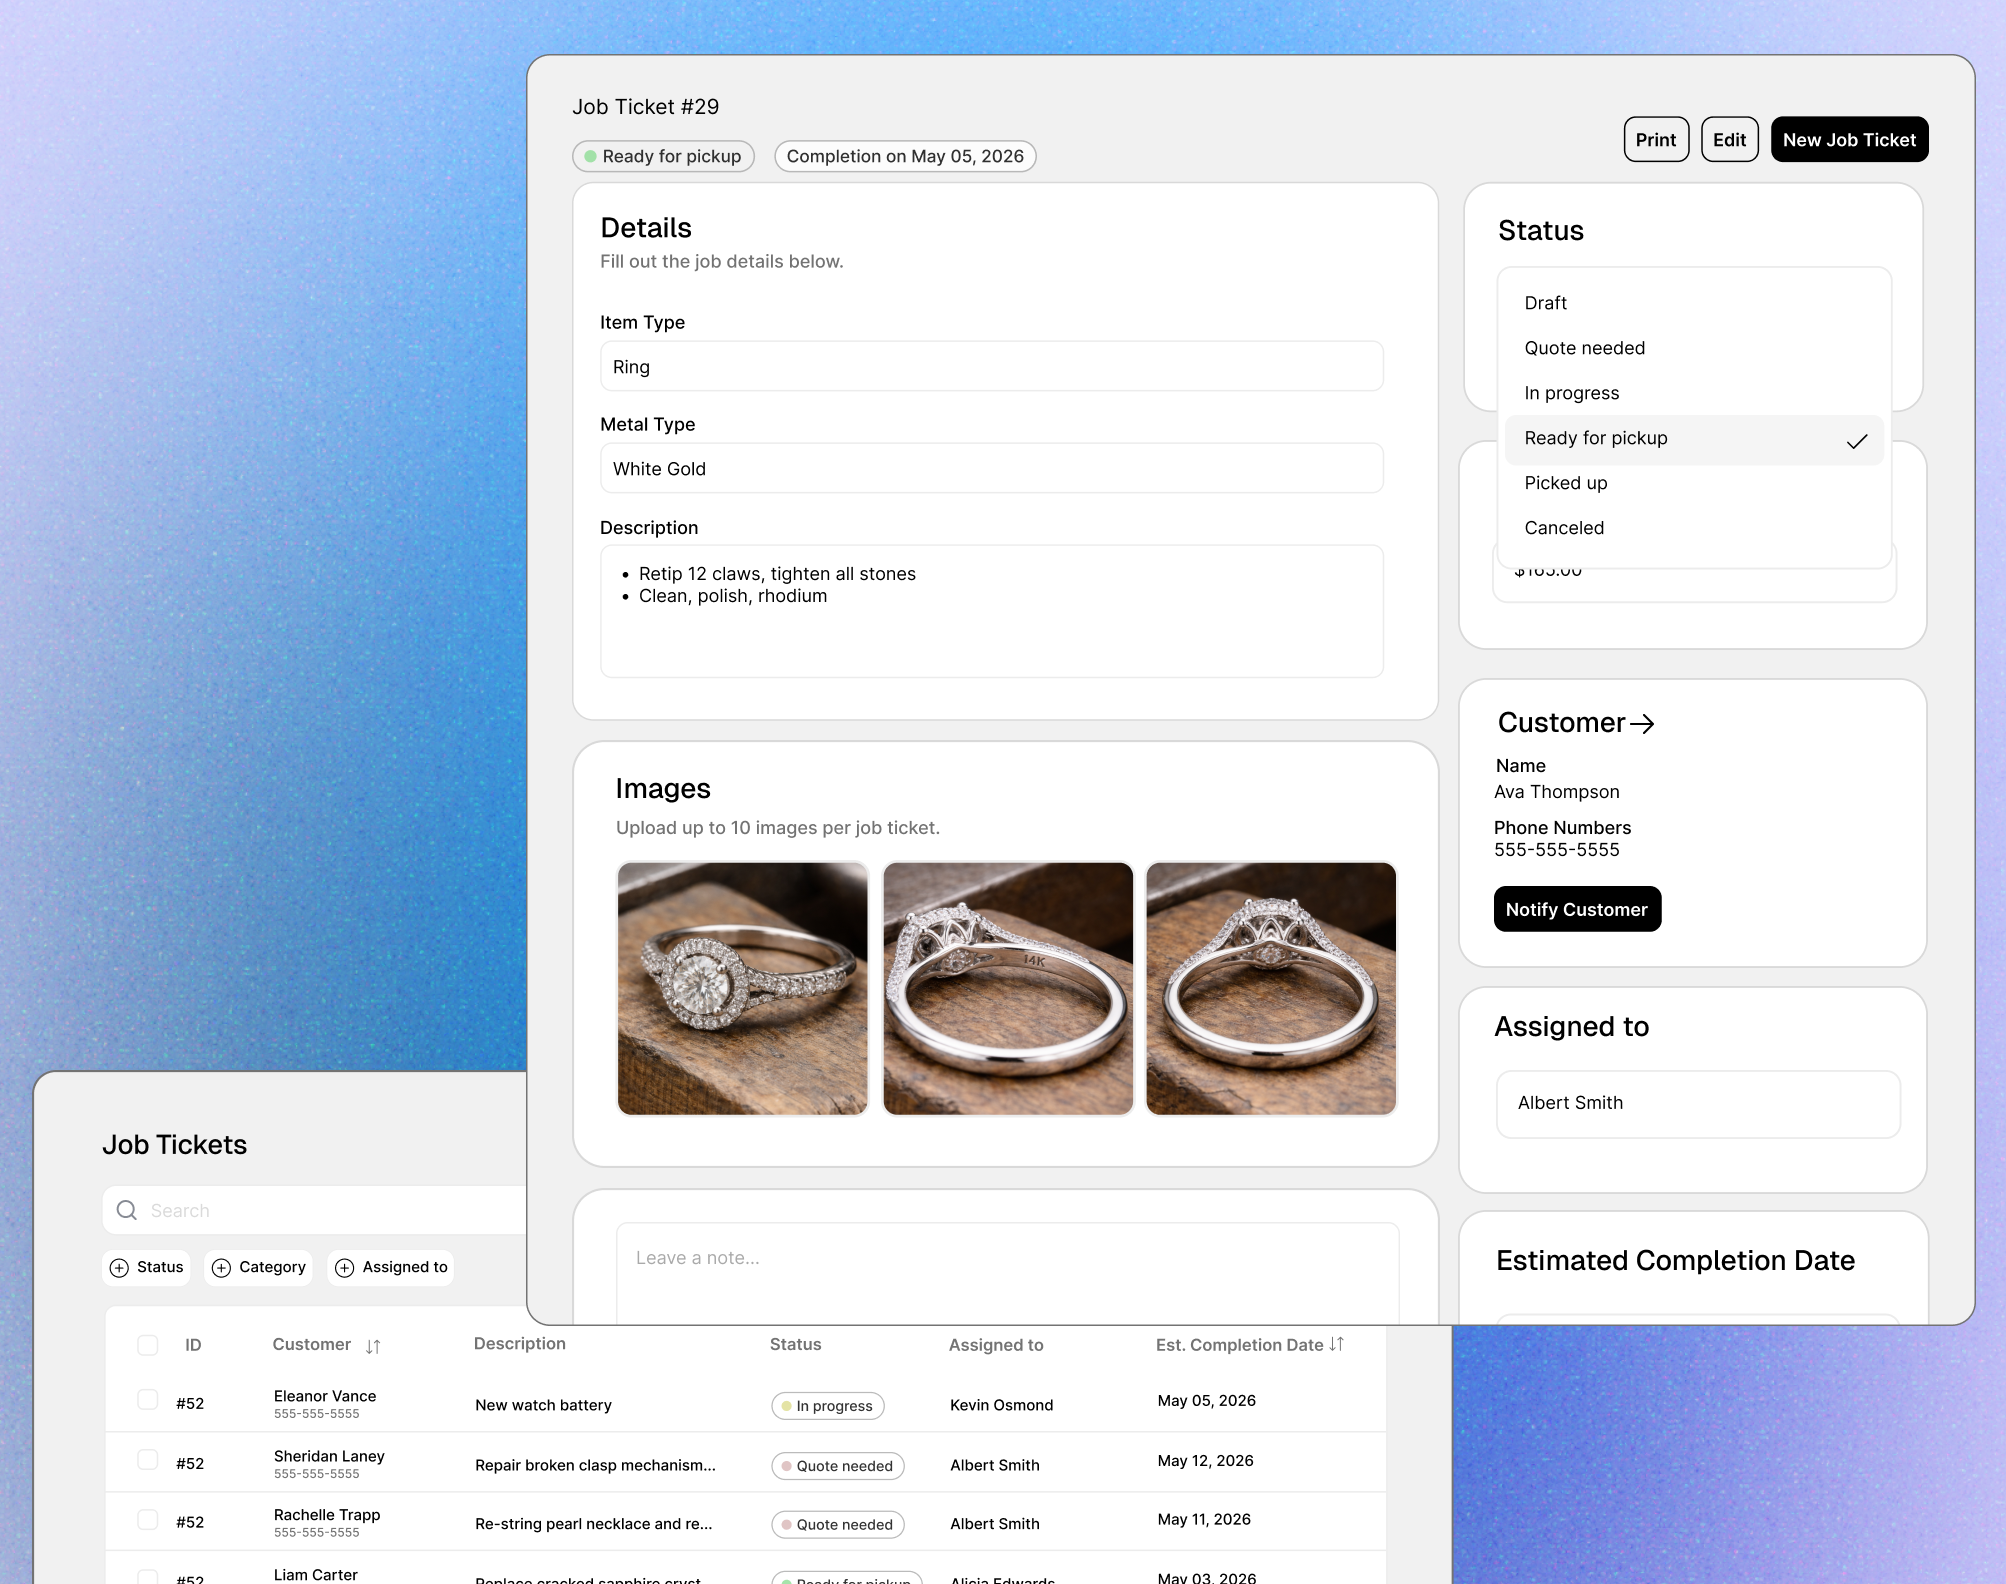
Task: Check the checkbox for Rachelle Trapp's row
Action: [x=148, y=1521]
